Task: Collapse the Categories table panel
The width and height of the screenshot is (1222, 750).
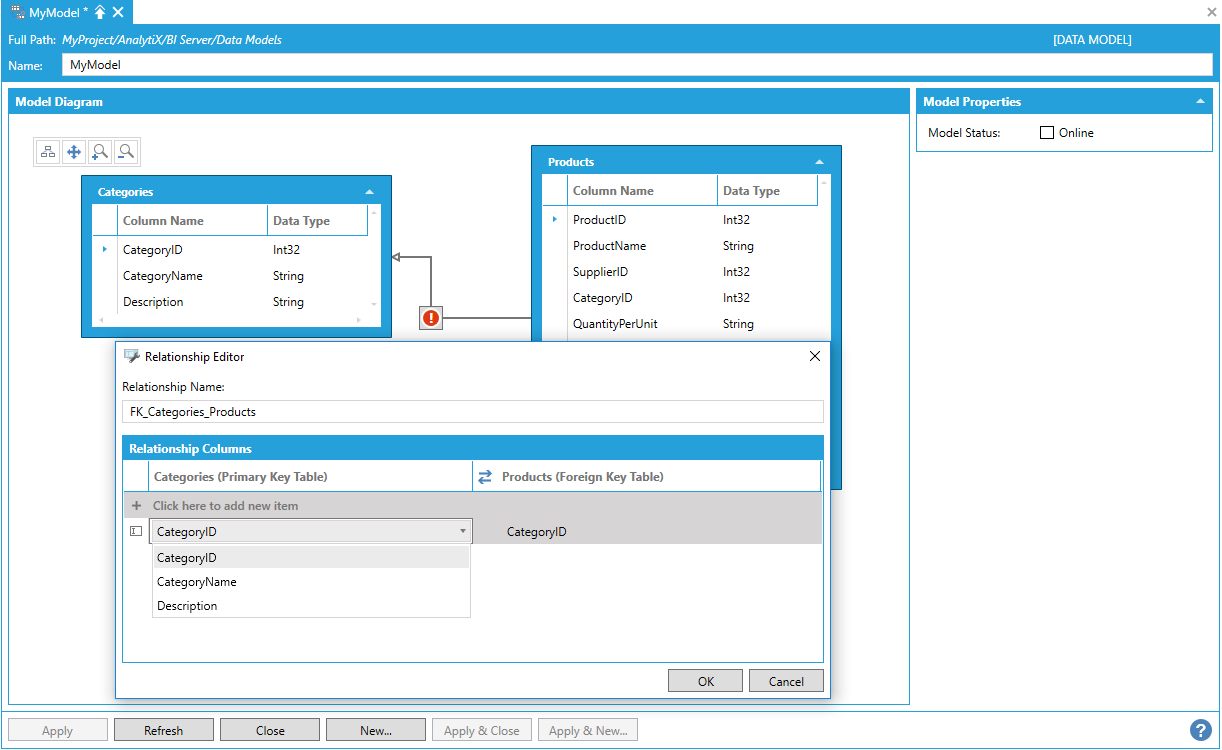Action: (x=369, y=192)
